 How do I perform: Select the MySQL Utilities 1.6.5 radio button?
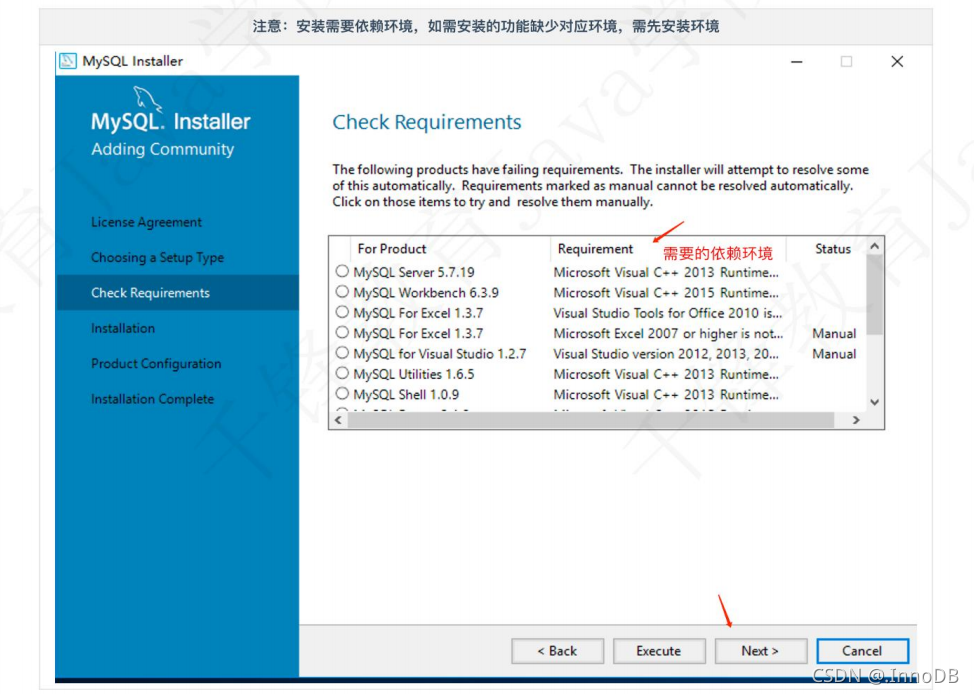click(342, 373)
